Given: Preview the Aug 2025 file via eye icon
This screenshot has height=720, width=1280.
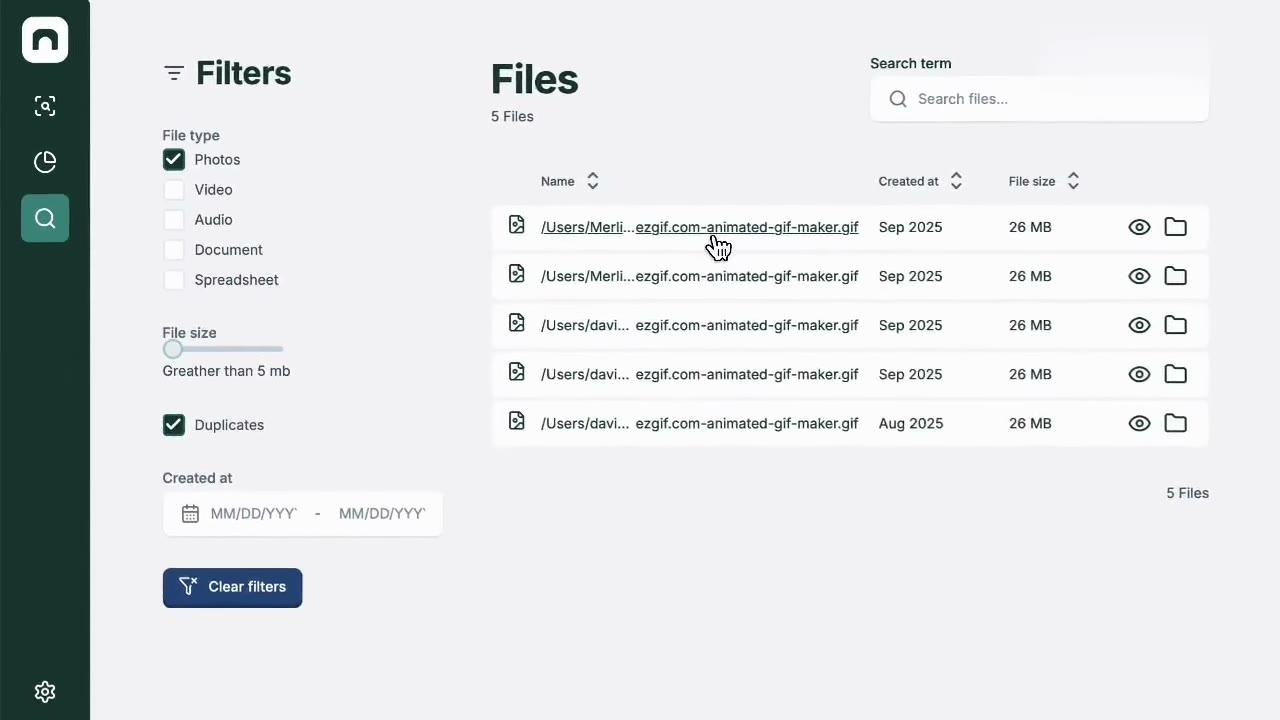Looking at the screenshot, I should point(1139,423).
